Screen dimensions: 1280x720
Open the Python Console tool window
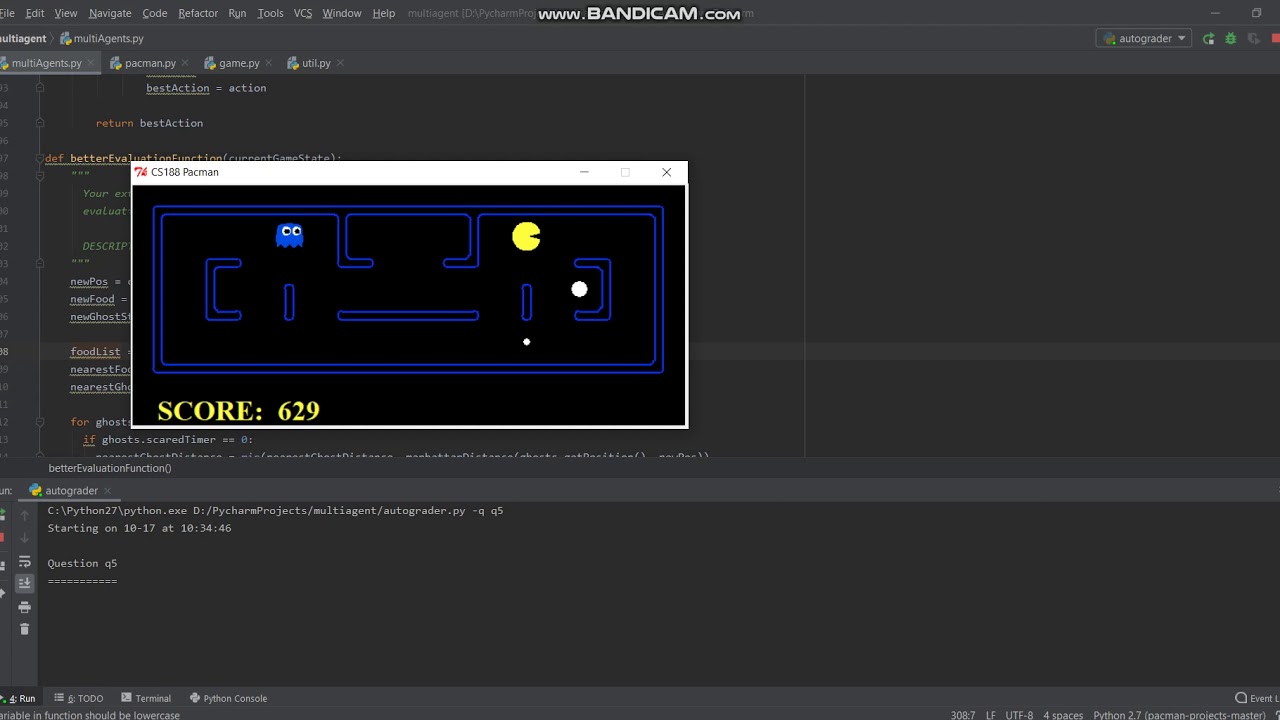228,698
